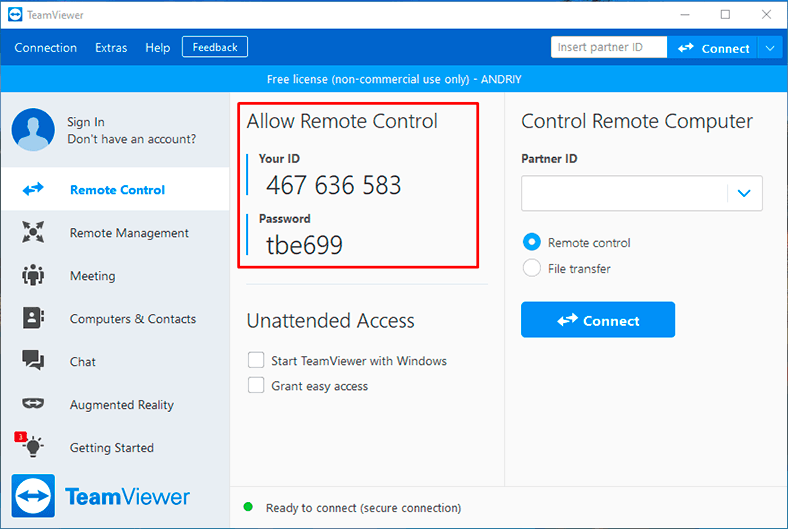This screenshot has height=529, width=788.
Task: Click the Sign In link
Action: (x=86, y=122)
